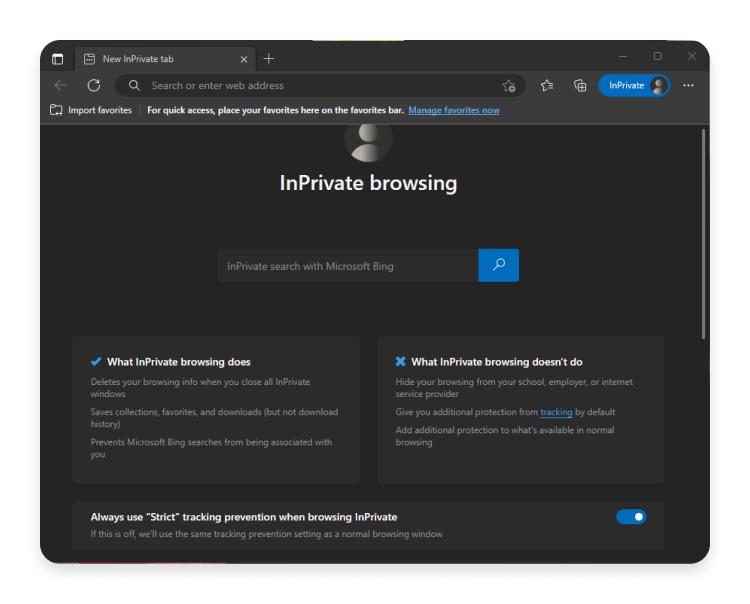Screen dimensions: 750x604
Task: Close the browser window
Action: click(692, 56)
